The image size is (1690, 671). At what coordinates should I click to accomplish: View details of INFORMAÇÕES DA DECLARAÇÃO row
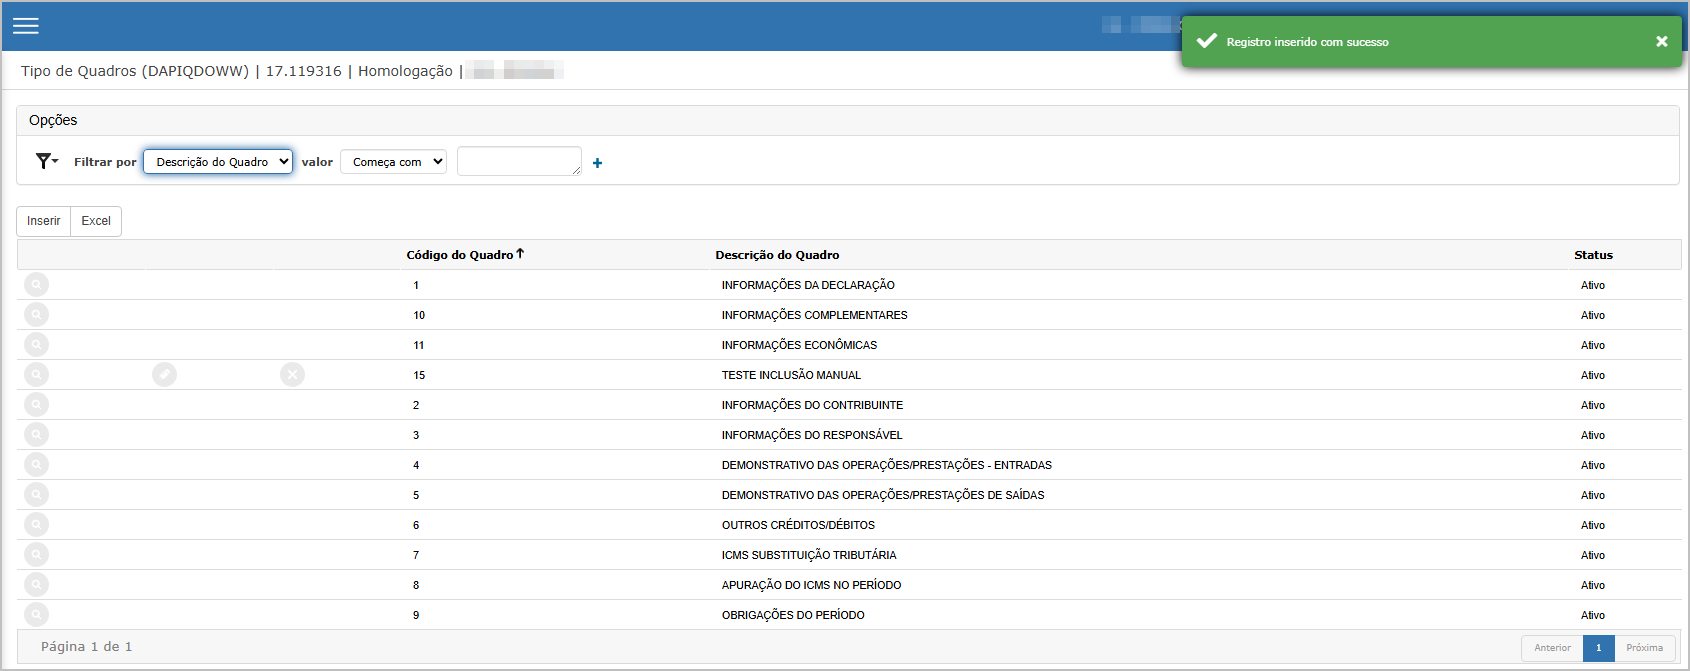pyautogui.click(x=36, y=285)
